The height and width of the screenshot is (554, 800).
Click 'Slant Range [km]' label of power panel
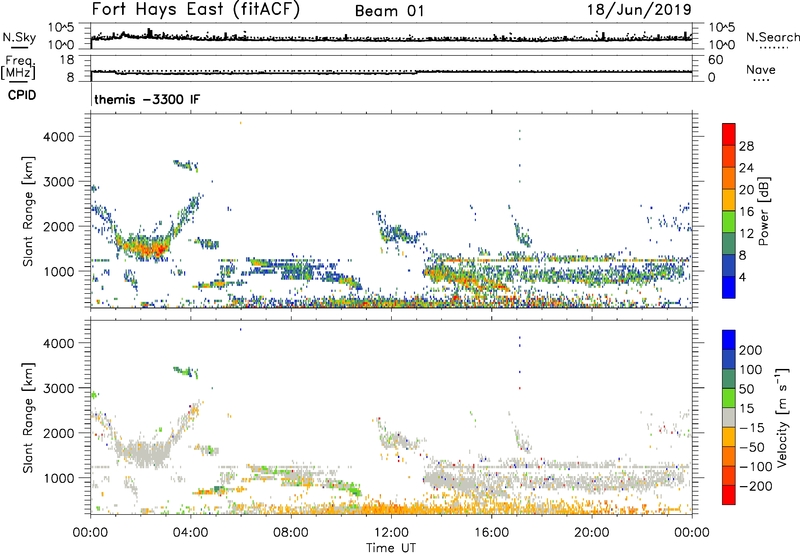(28, 211)
